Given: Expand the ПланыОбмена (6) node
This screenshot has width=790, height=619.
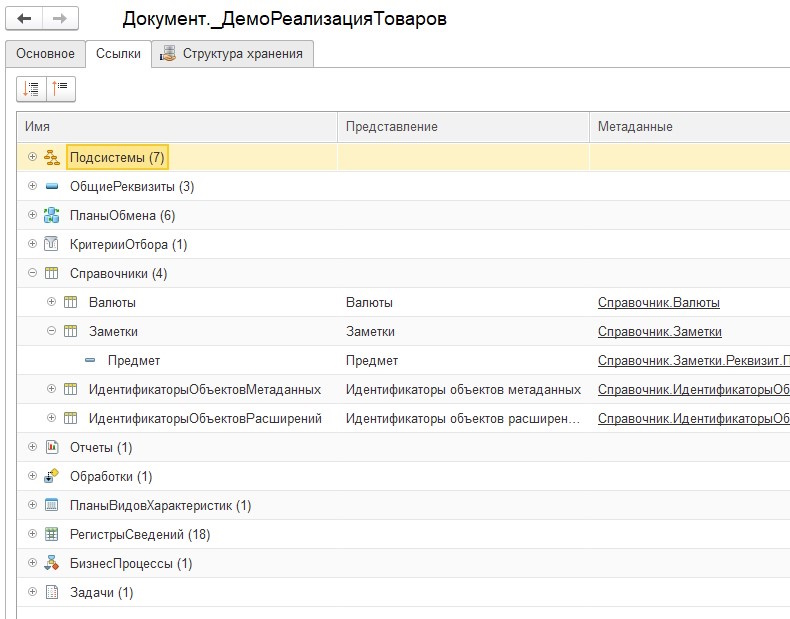Looking at the screenshot, I should coord(32,215).
